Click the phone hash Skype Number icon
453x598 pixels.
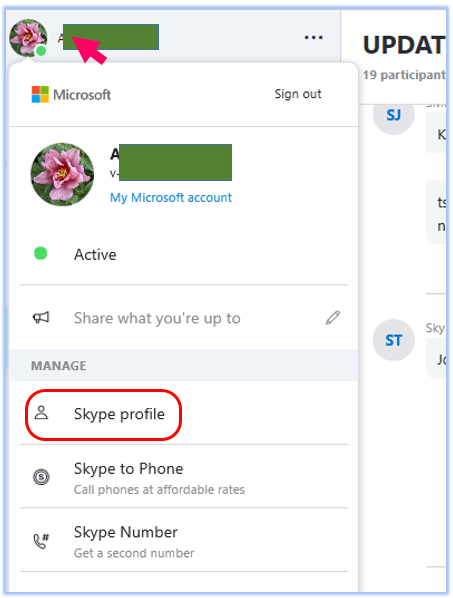41,540
